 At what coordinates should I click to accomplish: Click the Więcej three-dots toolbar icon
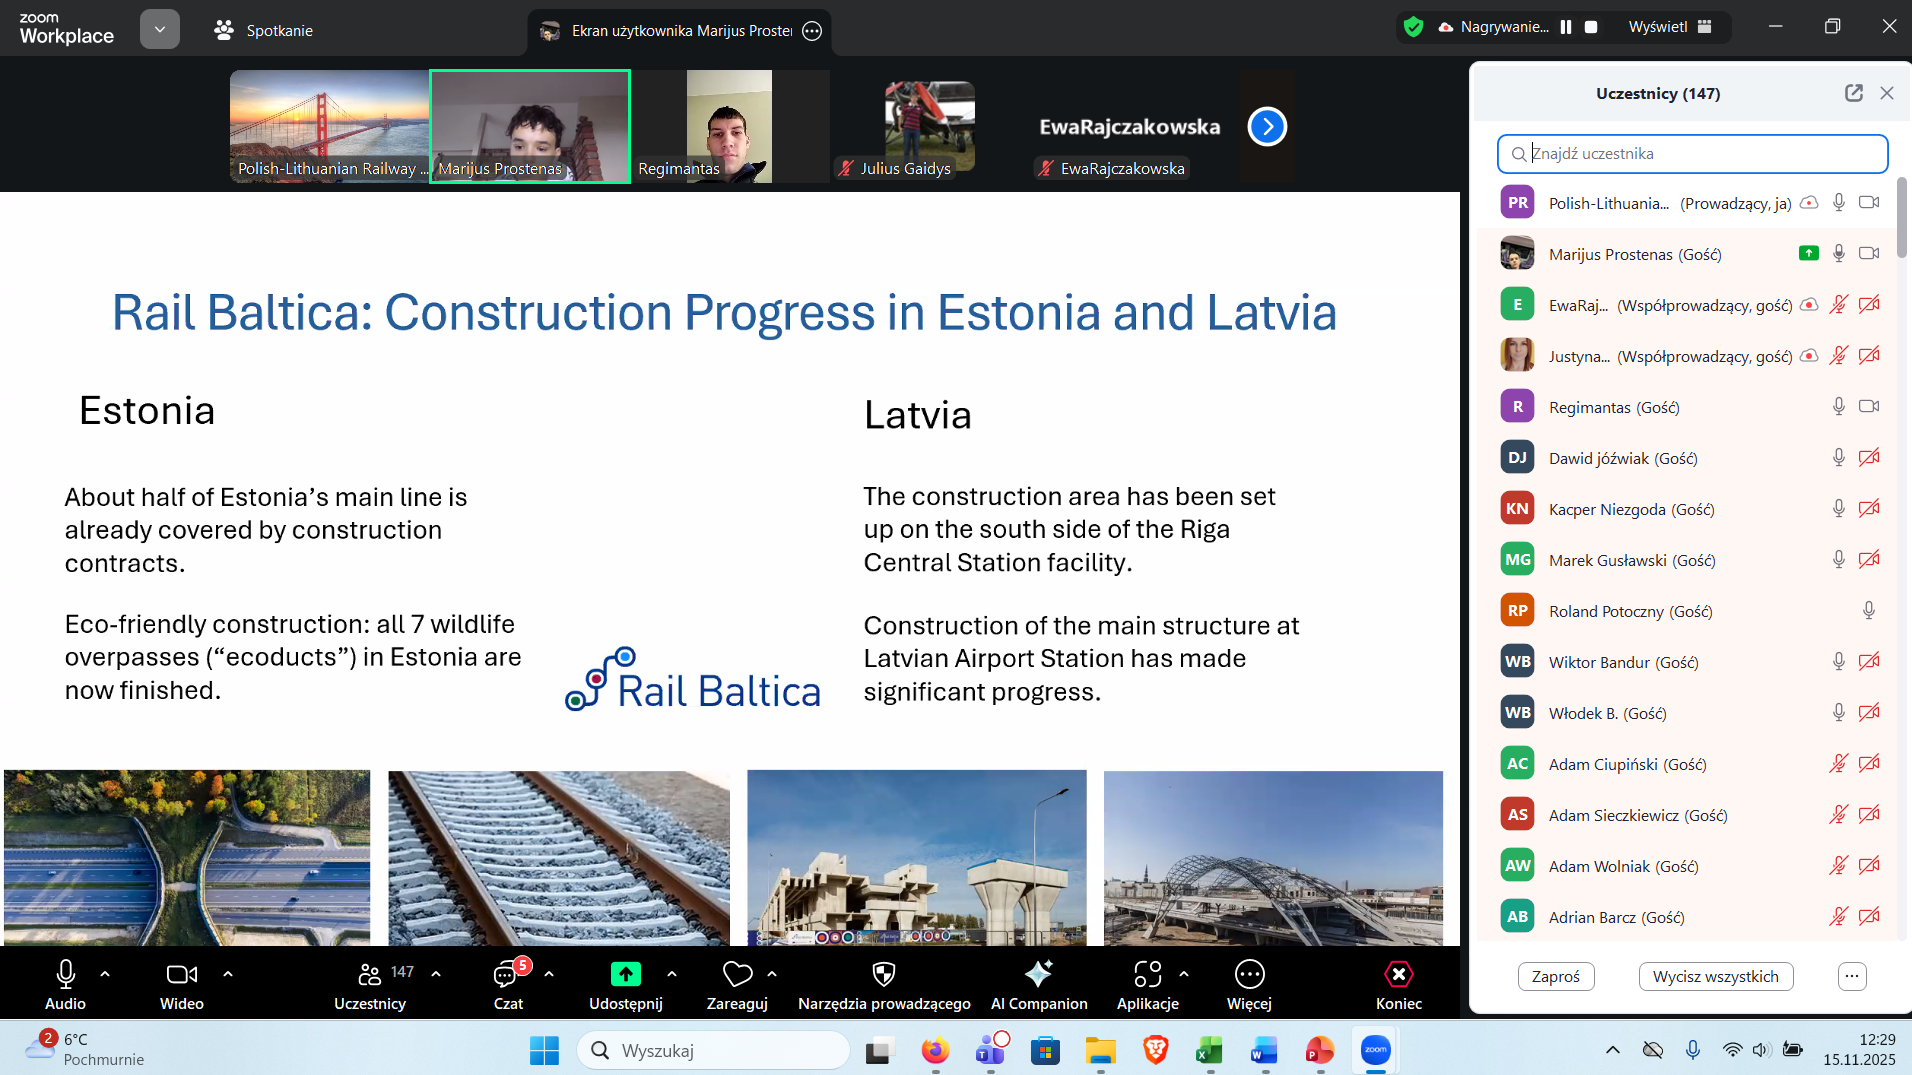point(1249,974)
